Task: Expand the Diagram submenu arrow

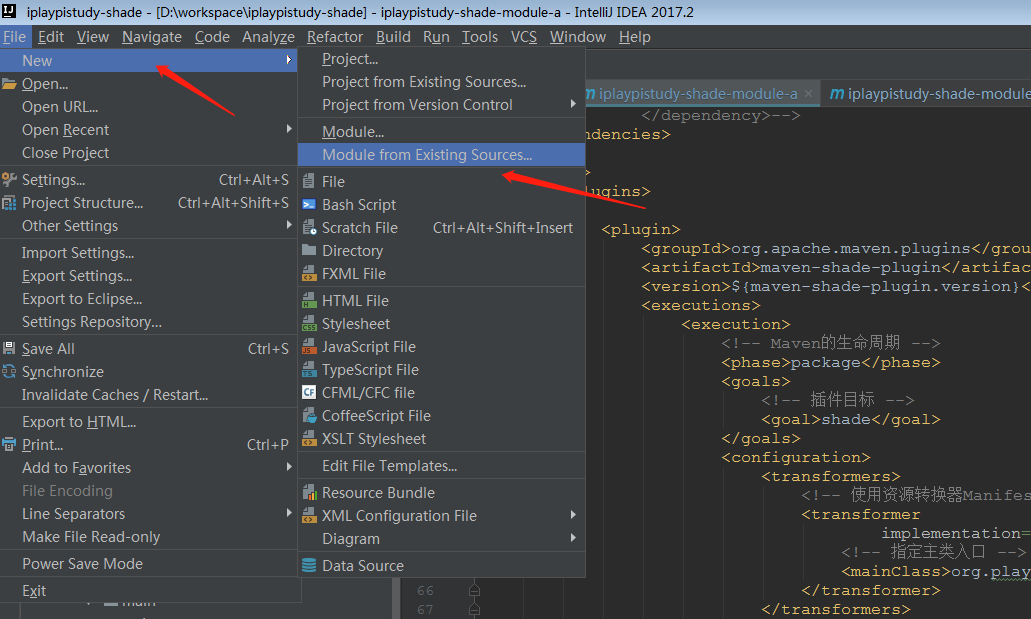Action: tap(573, 538)
